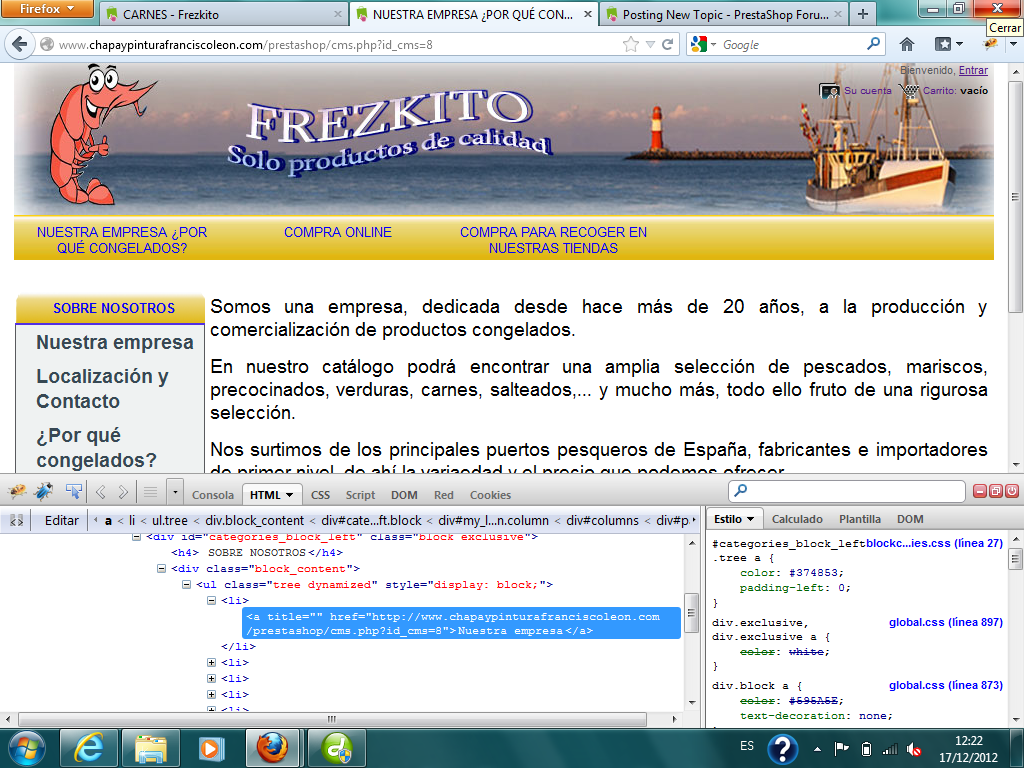Click browser back navigation button
Image resolution: width=1024 pixels, height=768 pixels.
click(20, 44)
